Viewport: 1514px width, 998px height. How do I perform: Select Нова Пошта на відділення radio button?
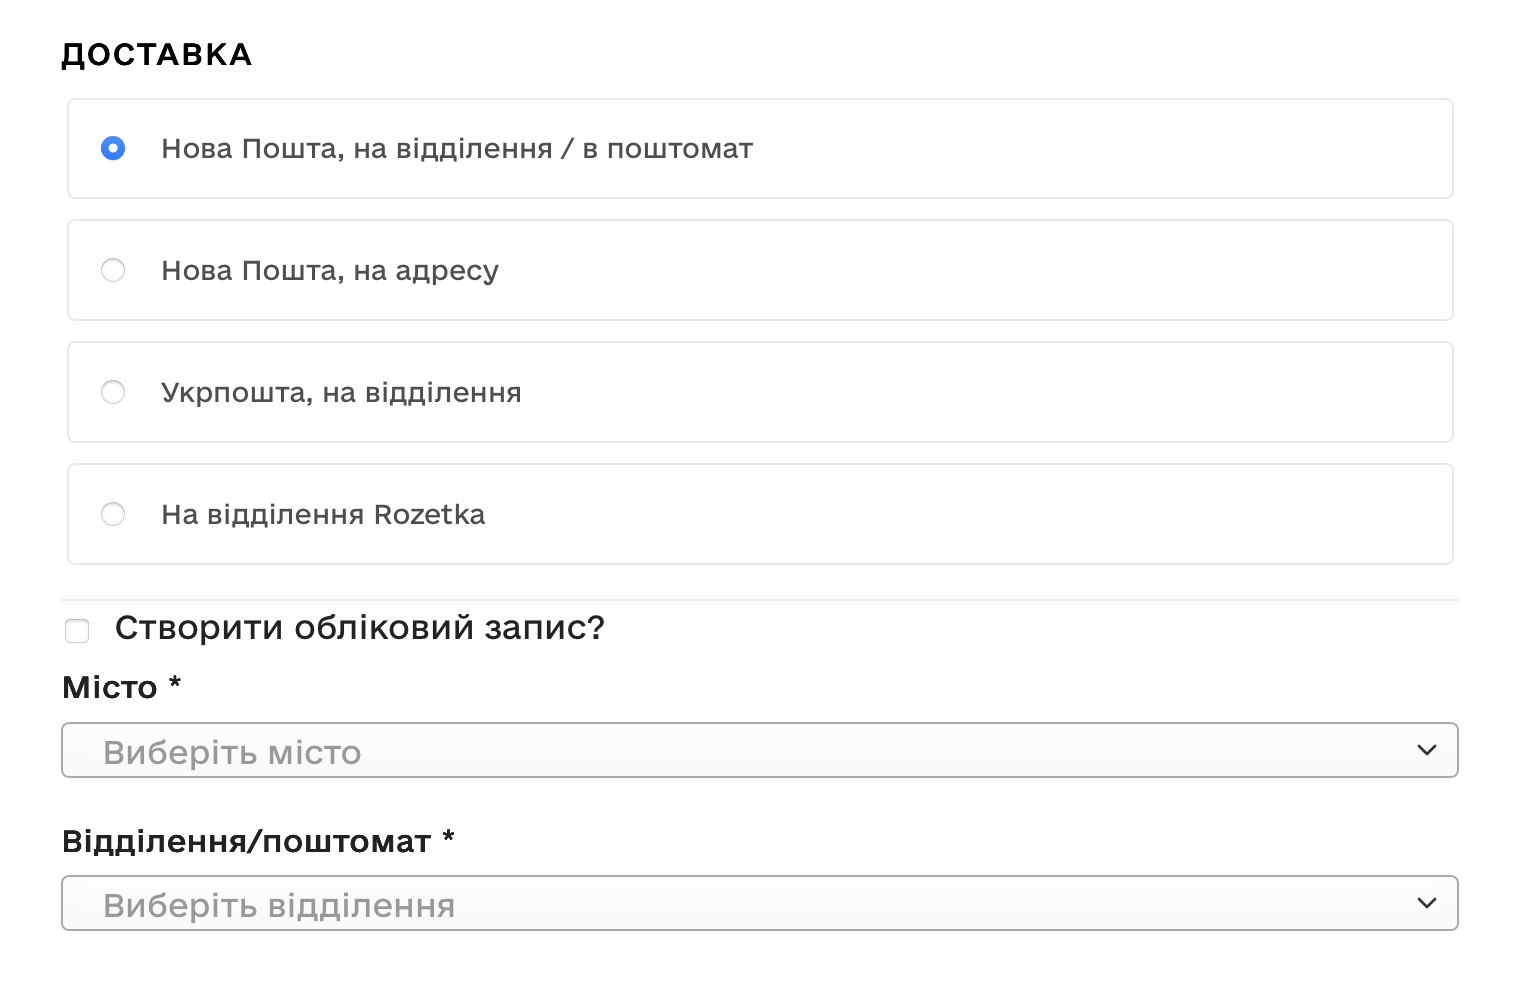point(113,148)
